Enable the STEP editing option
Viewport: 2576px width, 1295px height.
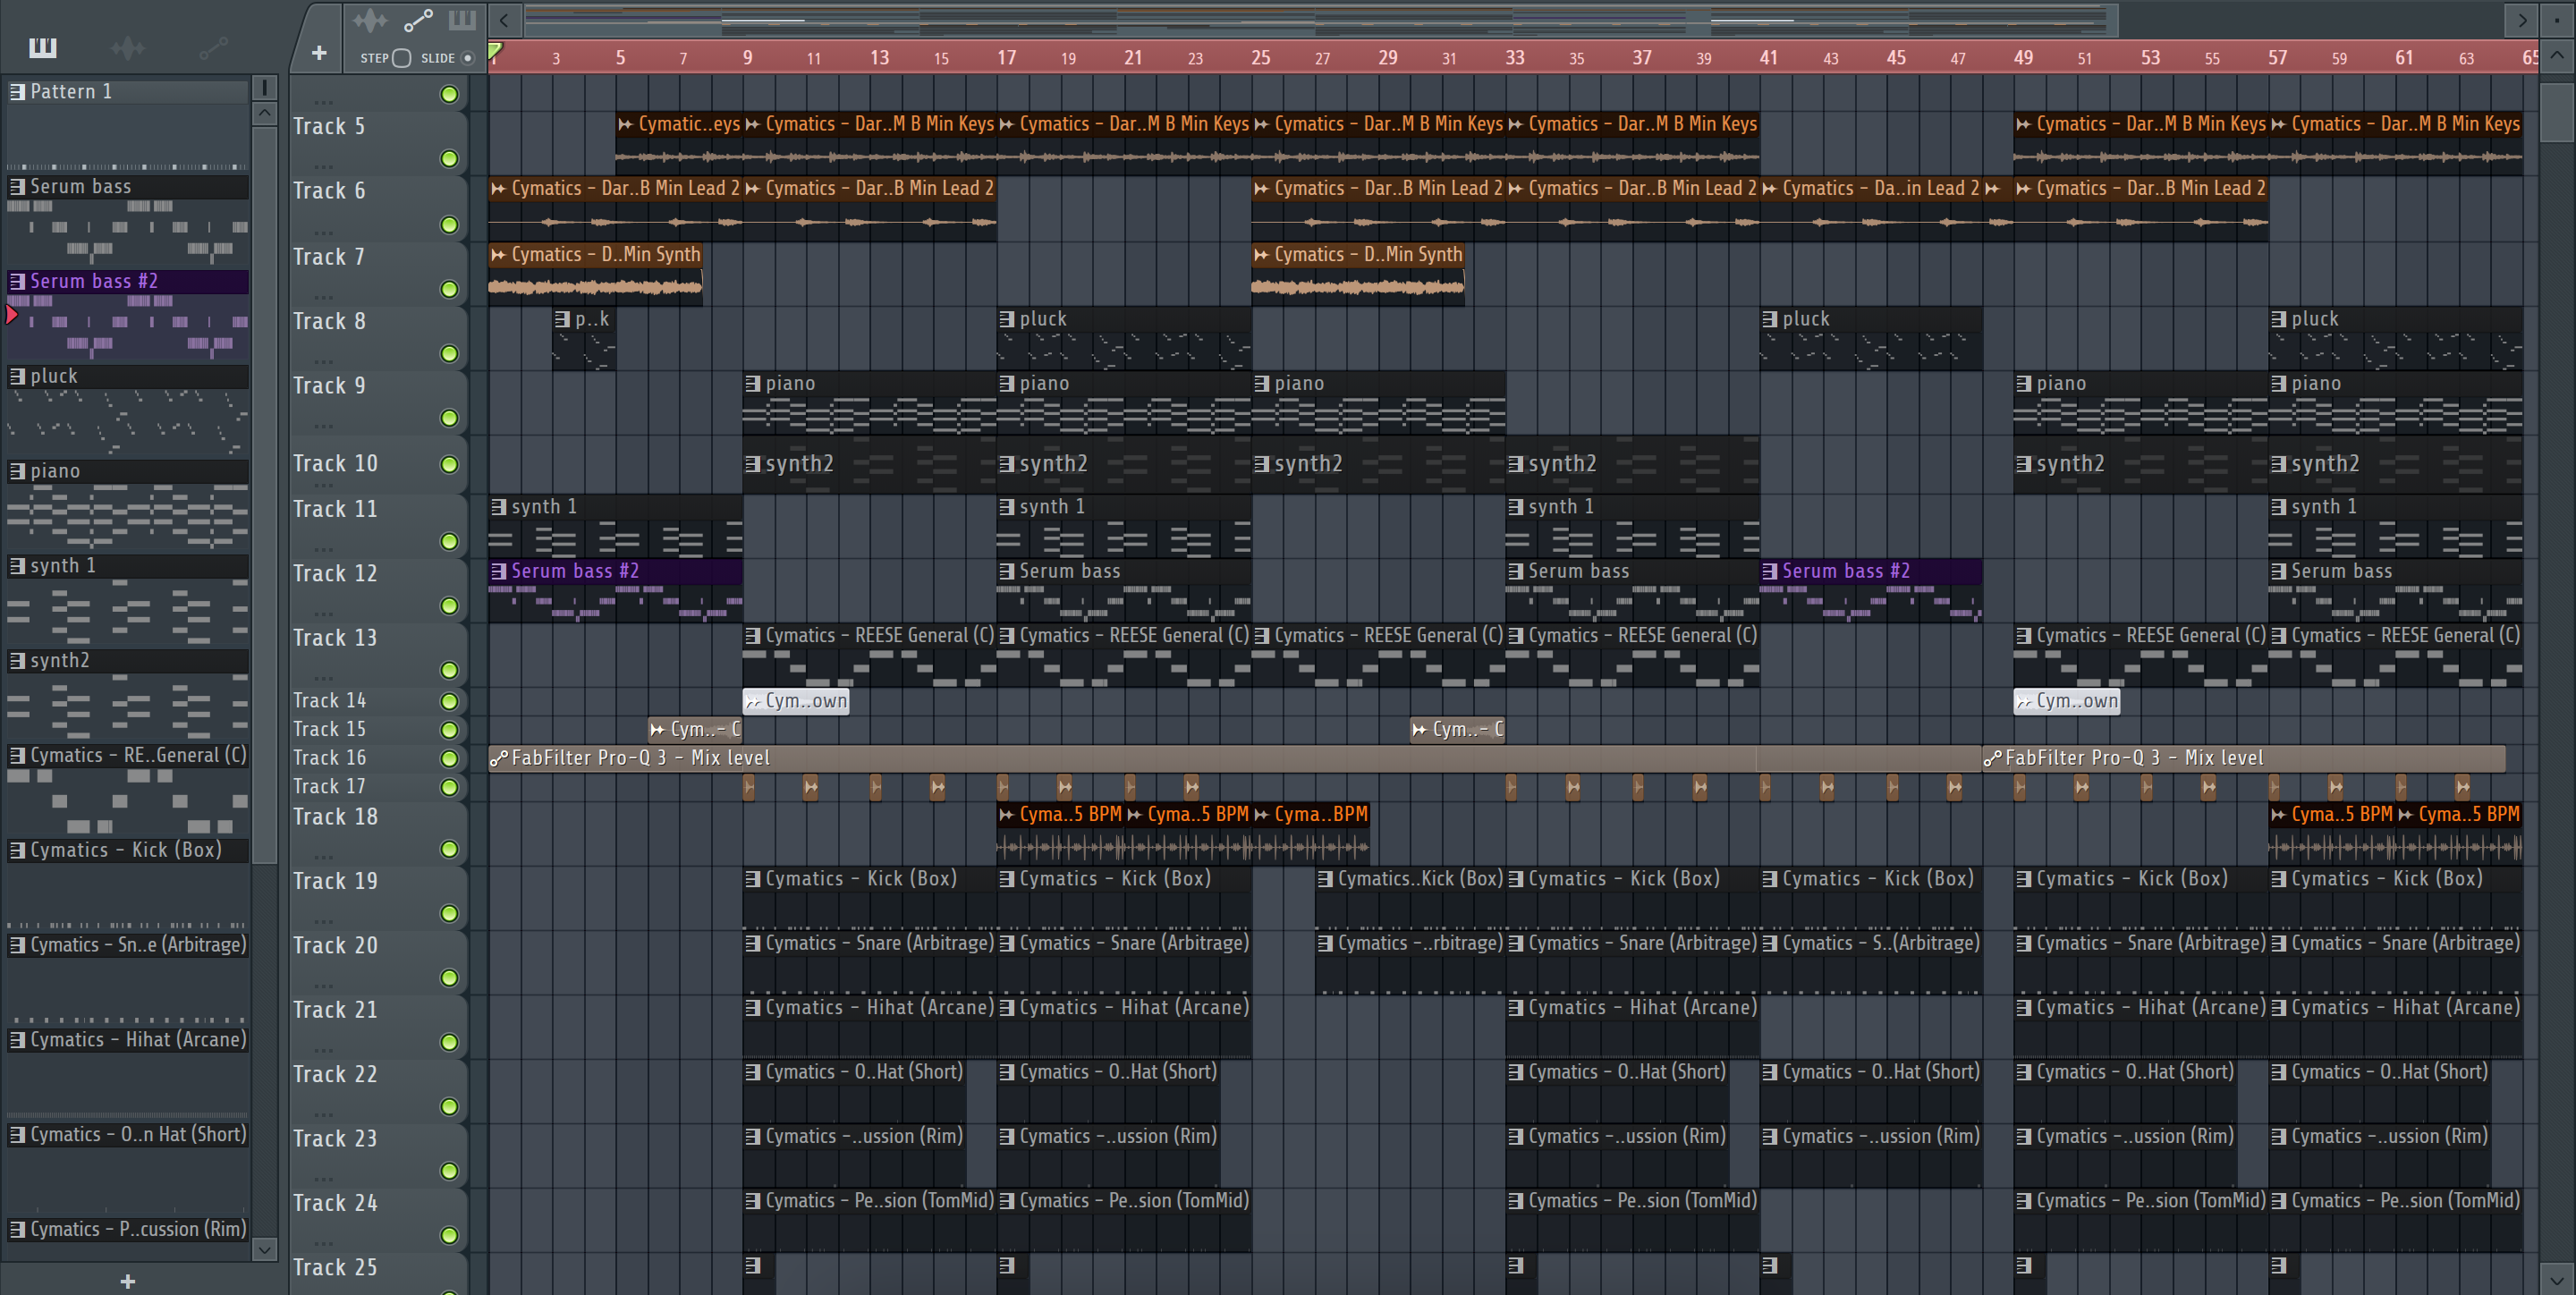(x=401, y=58)
